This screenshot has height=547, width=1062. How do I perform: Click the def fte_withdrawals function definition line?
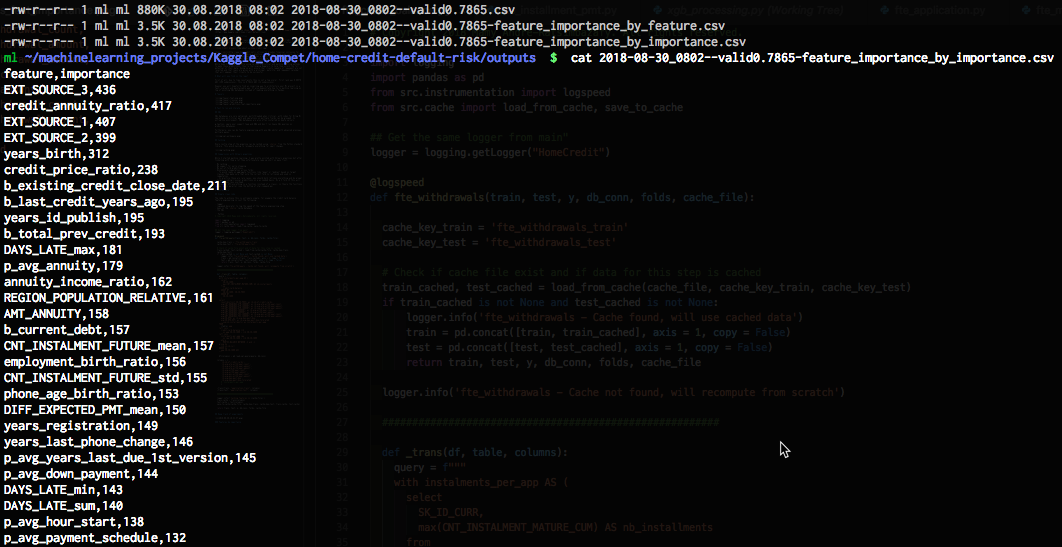tap(561, 198)
